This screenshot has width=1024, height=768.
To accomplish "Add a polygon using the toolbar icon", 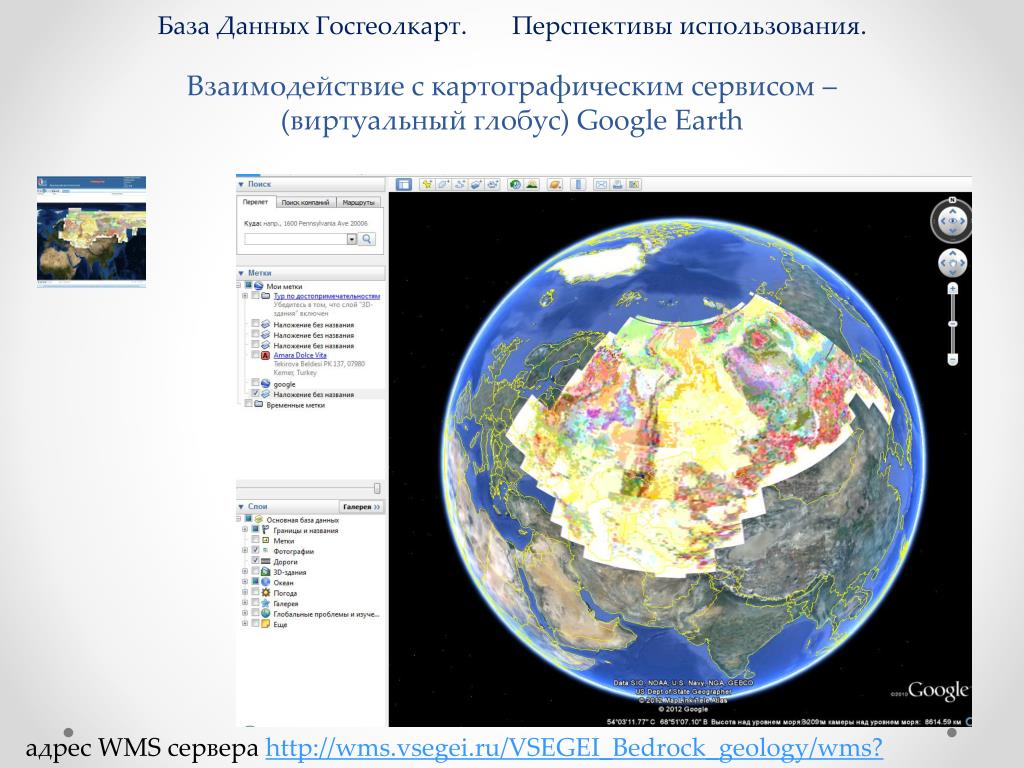I will coord(443,185).
